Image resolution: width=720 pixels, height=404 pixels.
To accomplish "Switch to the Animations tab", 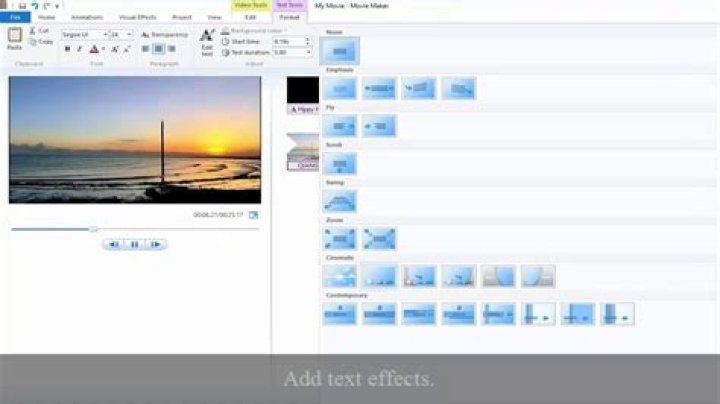I will tap(86, 17).
